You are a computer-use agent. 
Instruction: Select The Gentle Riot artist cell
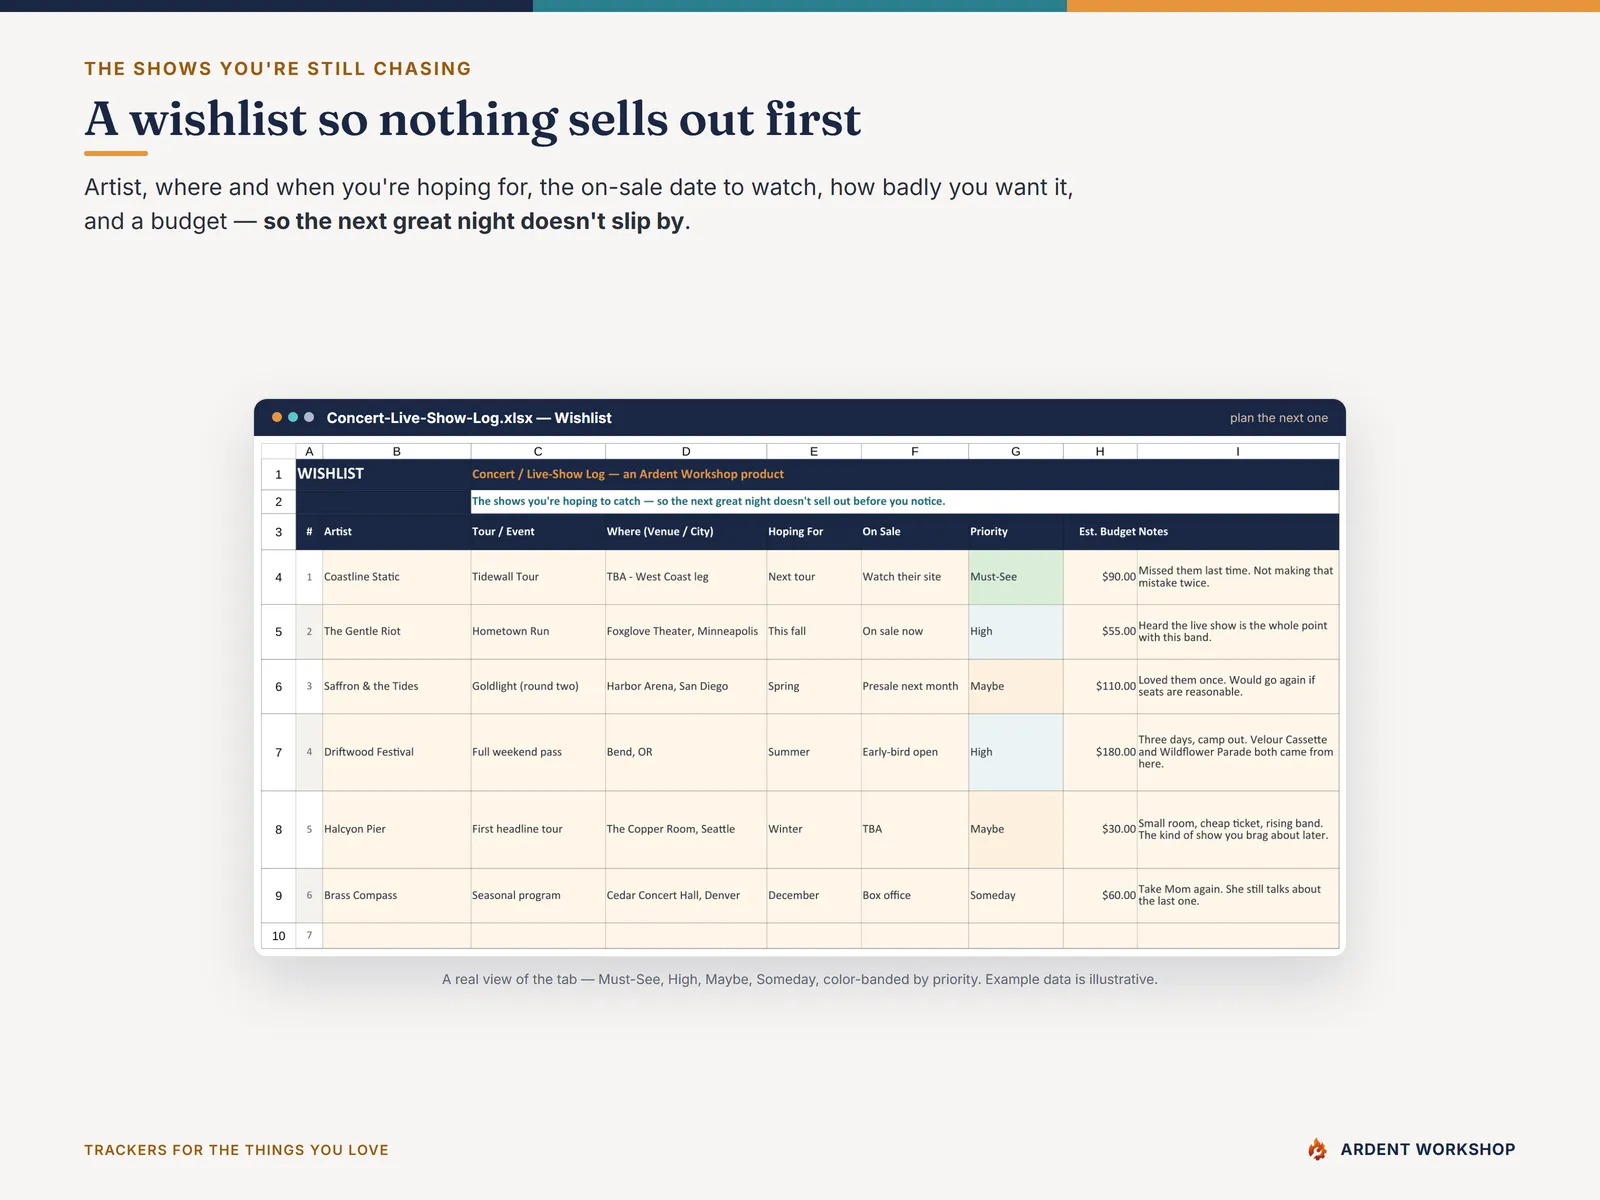point(397,632)
